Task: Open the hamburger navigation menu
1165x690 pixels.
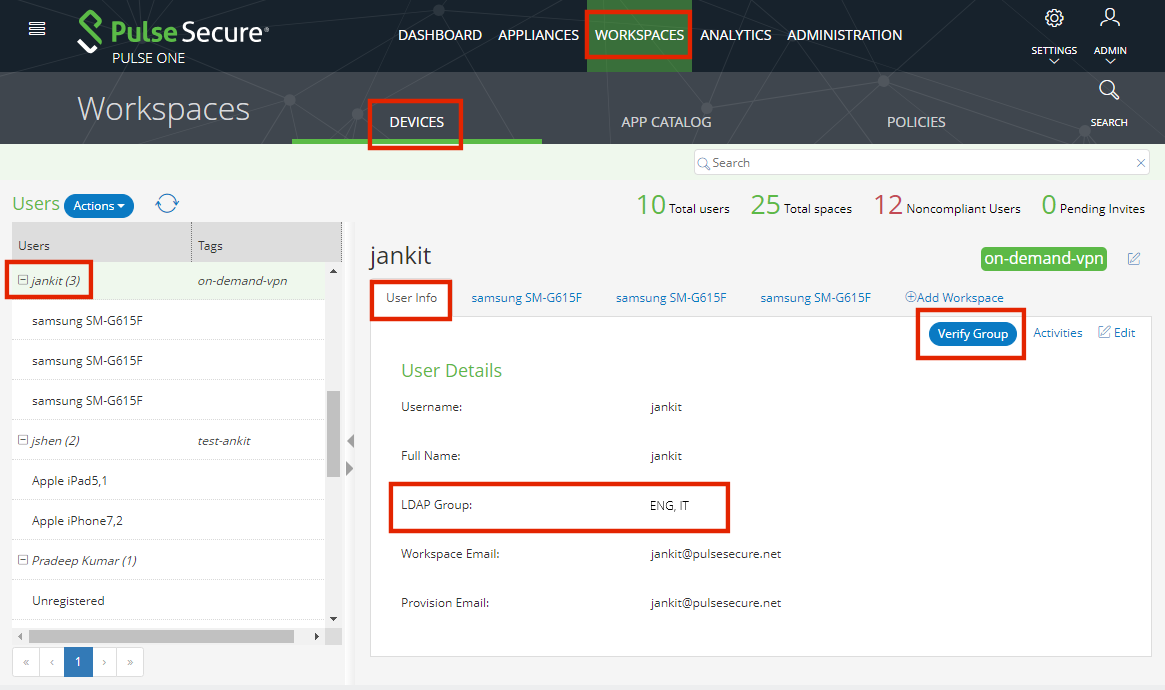Action: click(x=37, y=28)
